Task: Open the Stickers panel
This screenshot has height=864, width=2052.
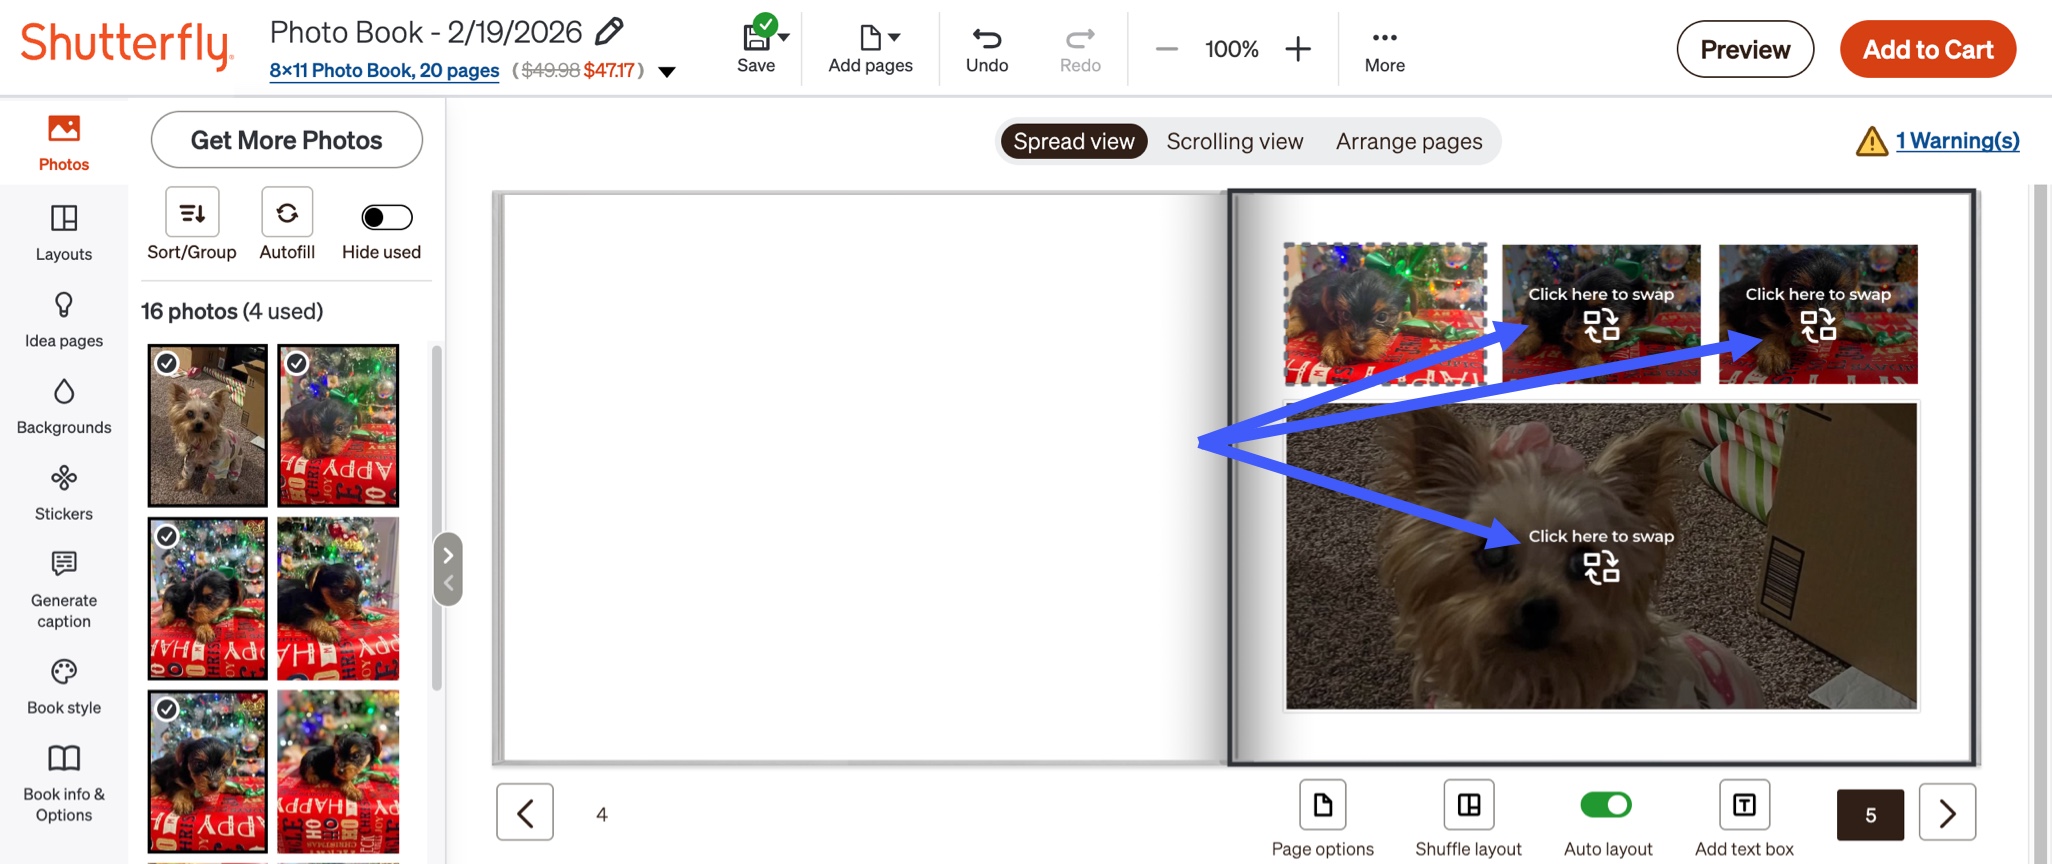Action: point(64,492)
